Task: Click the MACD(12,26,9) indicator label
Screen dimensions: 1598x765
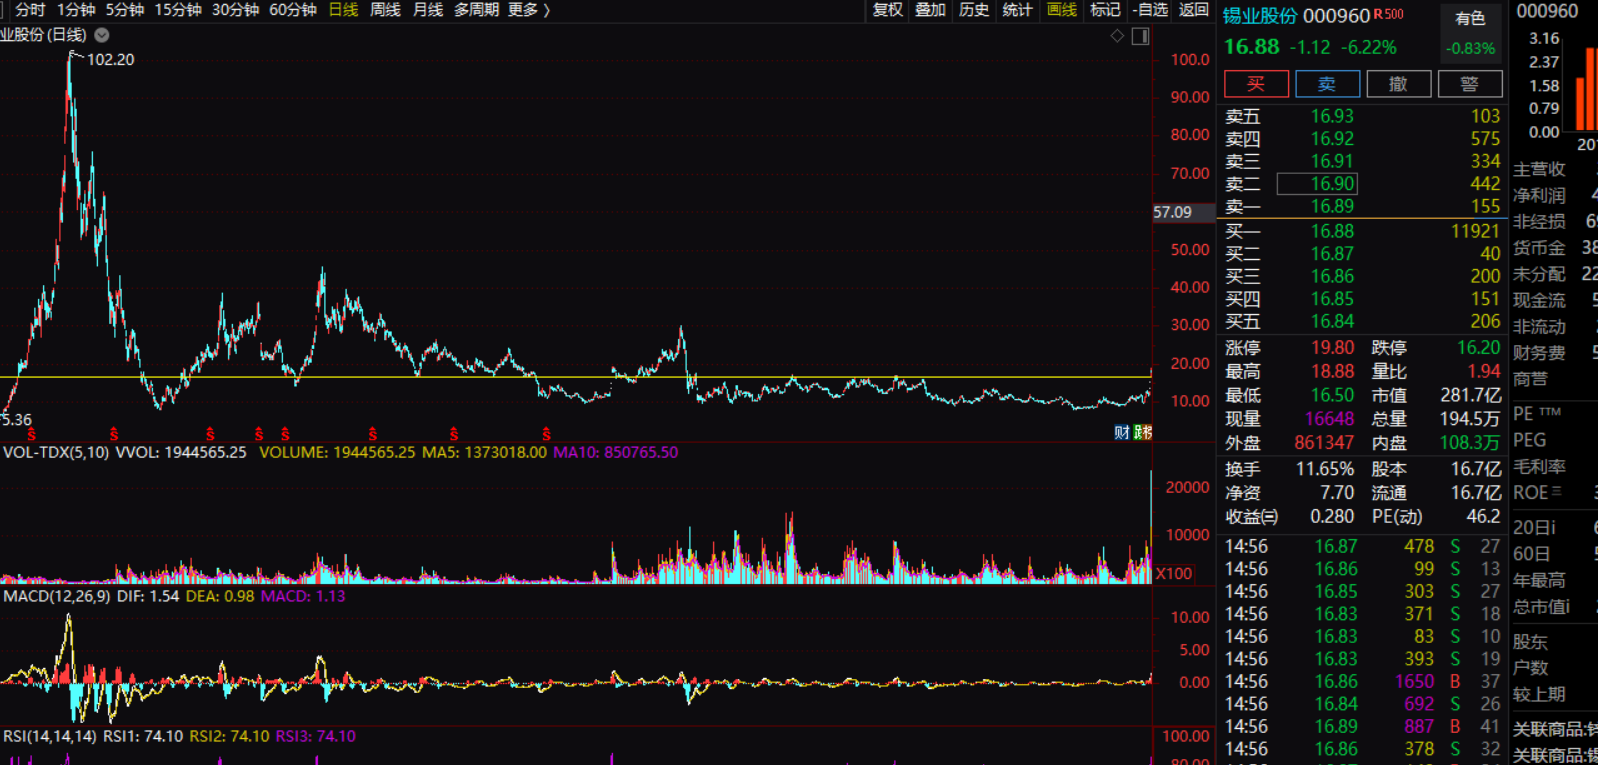Action: [x=56, y=596]
